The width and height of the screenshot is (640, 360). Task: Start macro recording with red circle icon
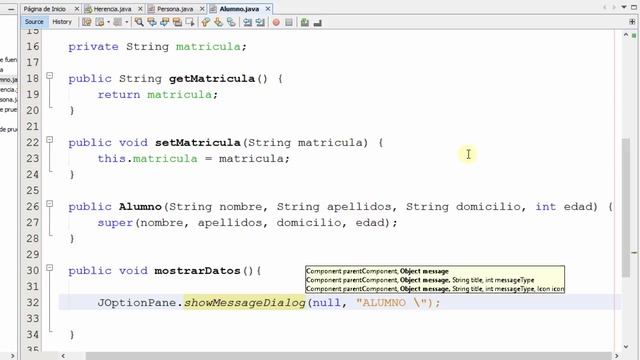276,22
